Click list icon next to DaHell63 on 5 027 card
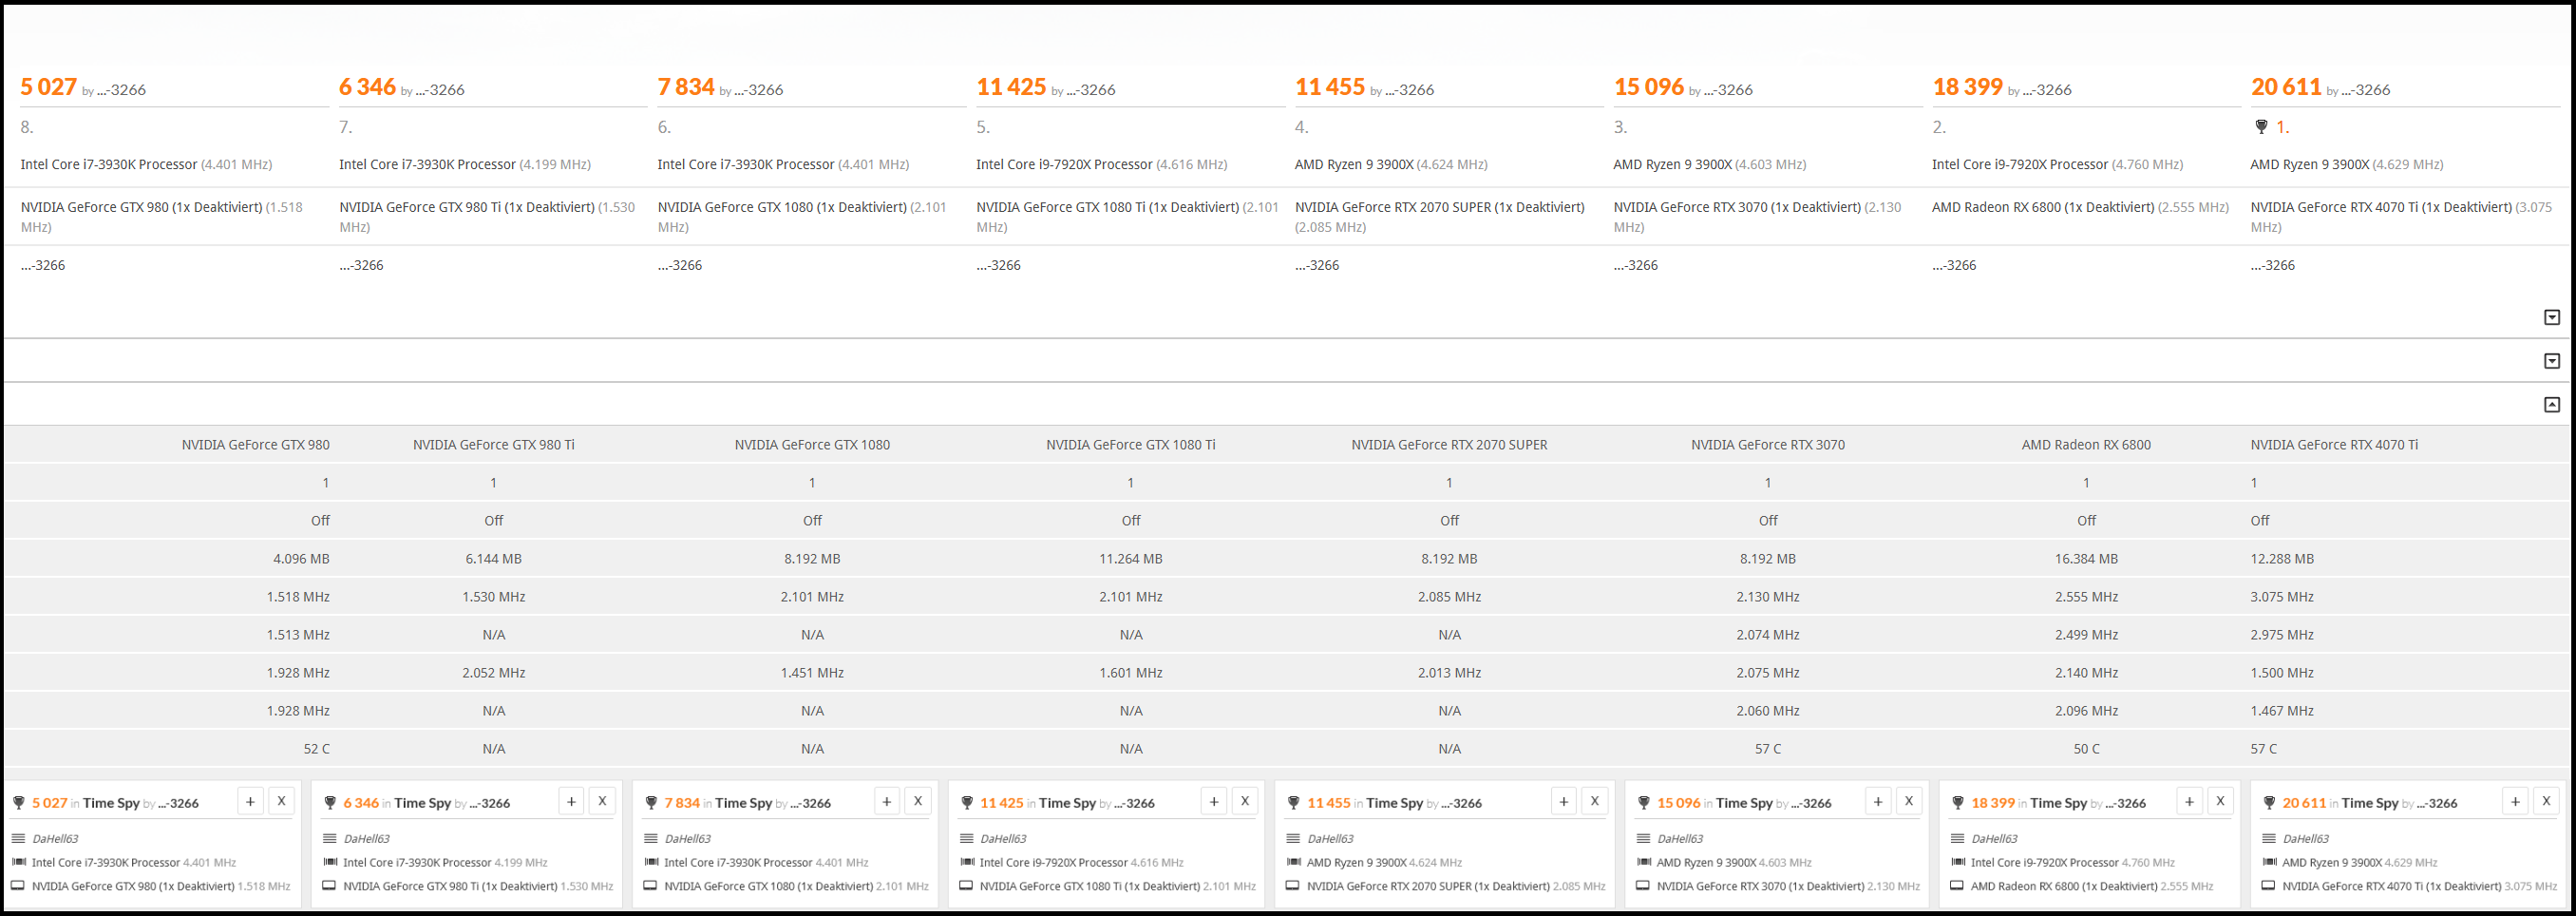This screenshot has width=2576, height=916. pyautogui.click(x=18, y=838)
